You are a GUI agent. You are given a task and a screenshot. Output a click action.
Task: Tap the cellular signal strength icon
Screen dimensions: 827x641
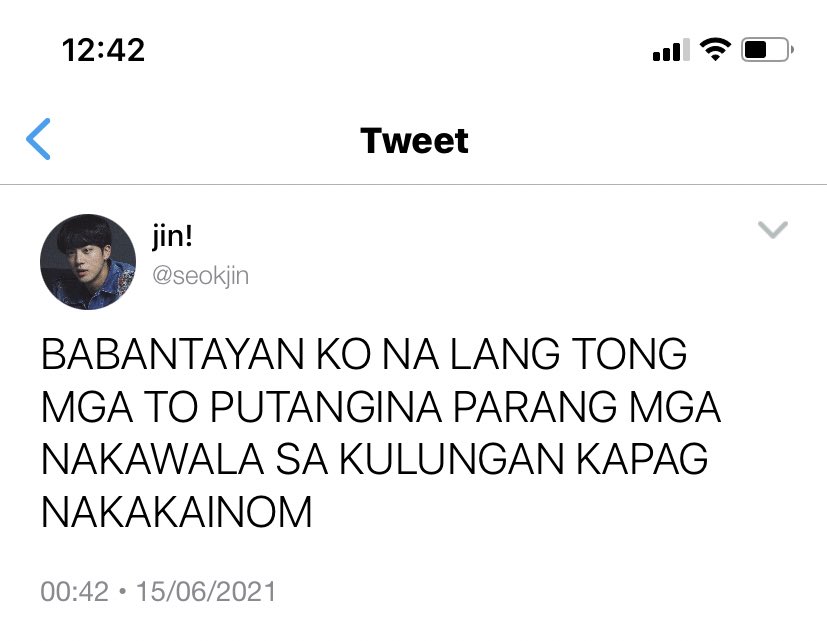pyautogui.click(x=671, y=50)
